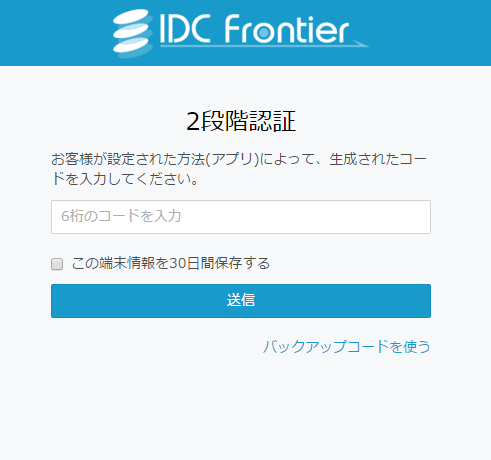Image resolution: width=491 pixels, height=460 pixels.
Task: Click the instruction text about アプリ generated code
Action: (239, 169)
